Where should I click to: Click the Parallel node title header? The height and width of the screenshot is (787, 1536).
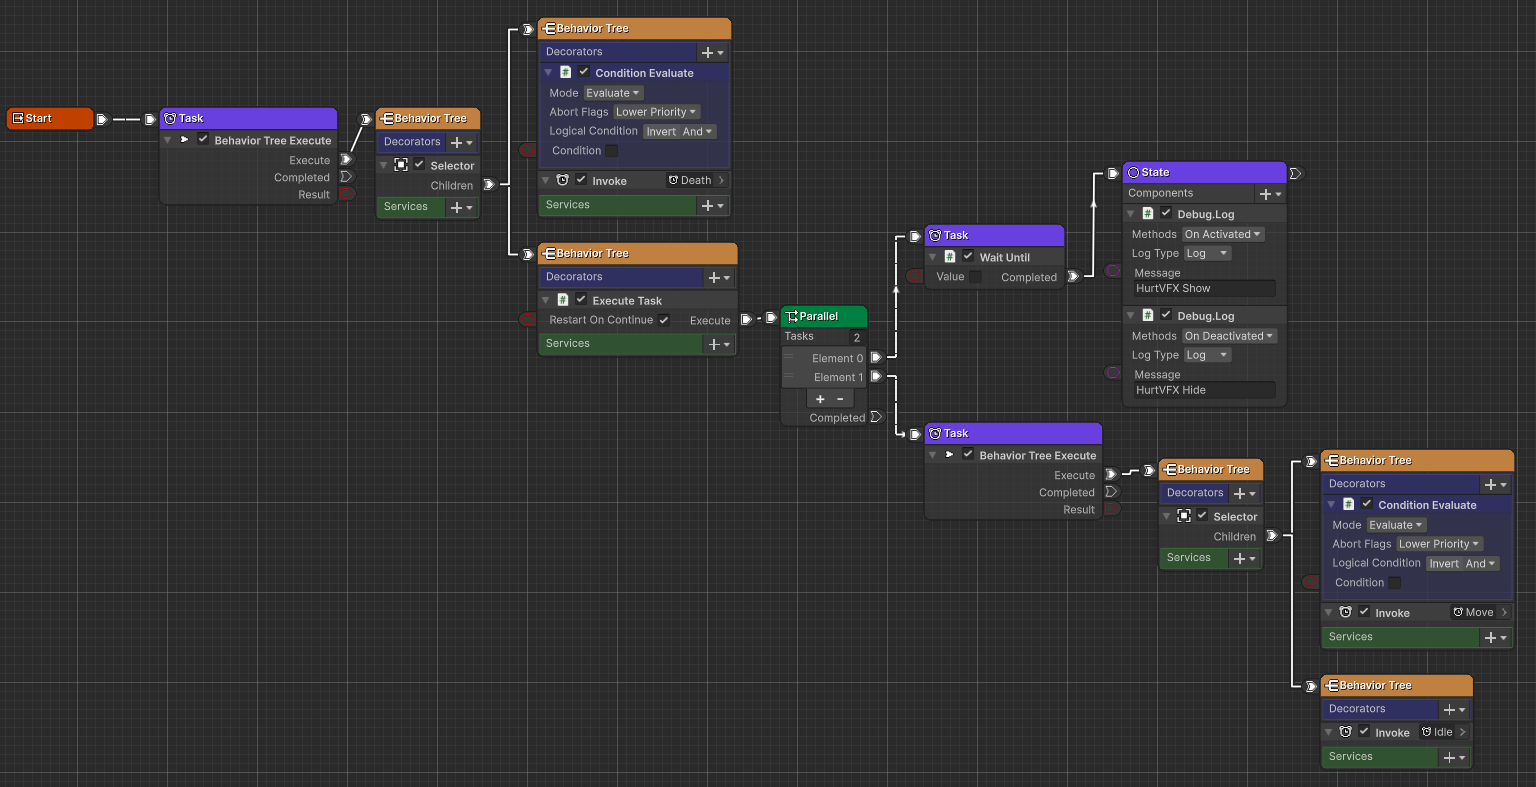click(824, 316)
